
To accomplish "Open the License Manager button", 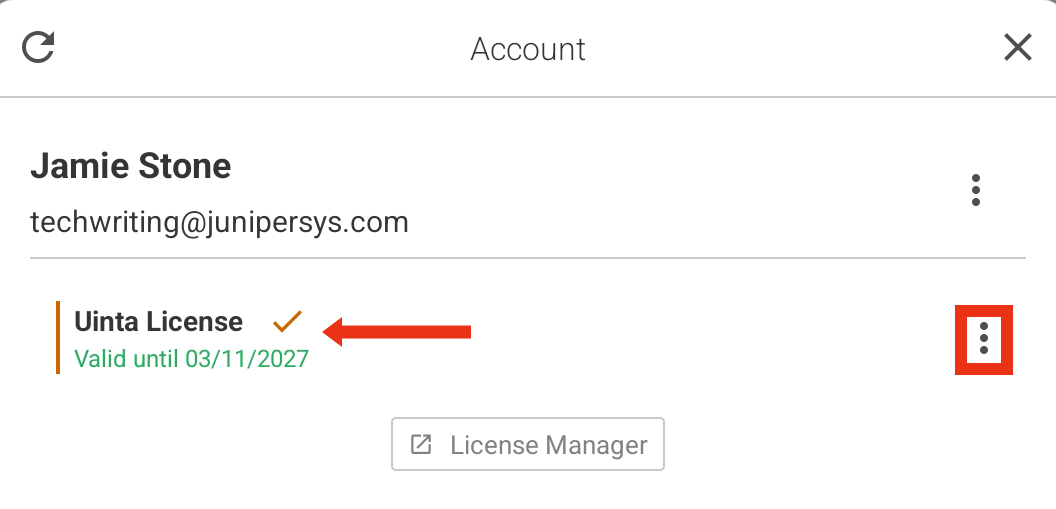I will 528,444.
